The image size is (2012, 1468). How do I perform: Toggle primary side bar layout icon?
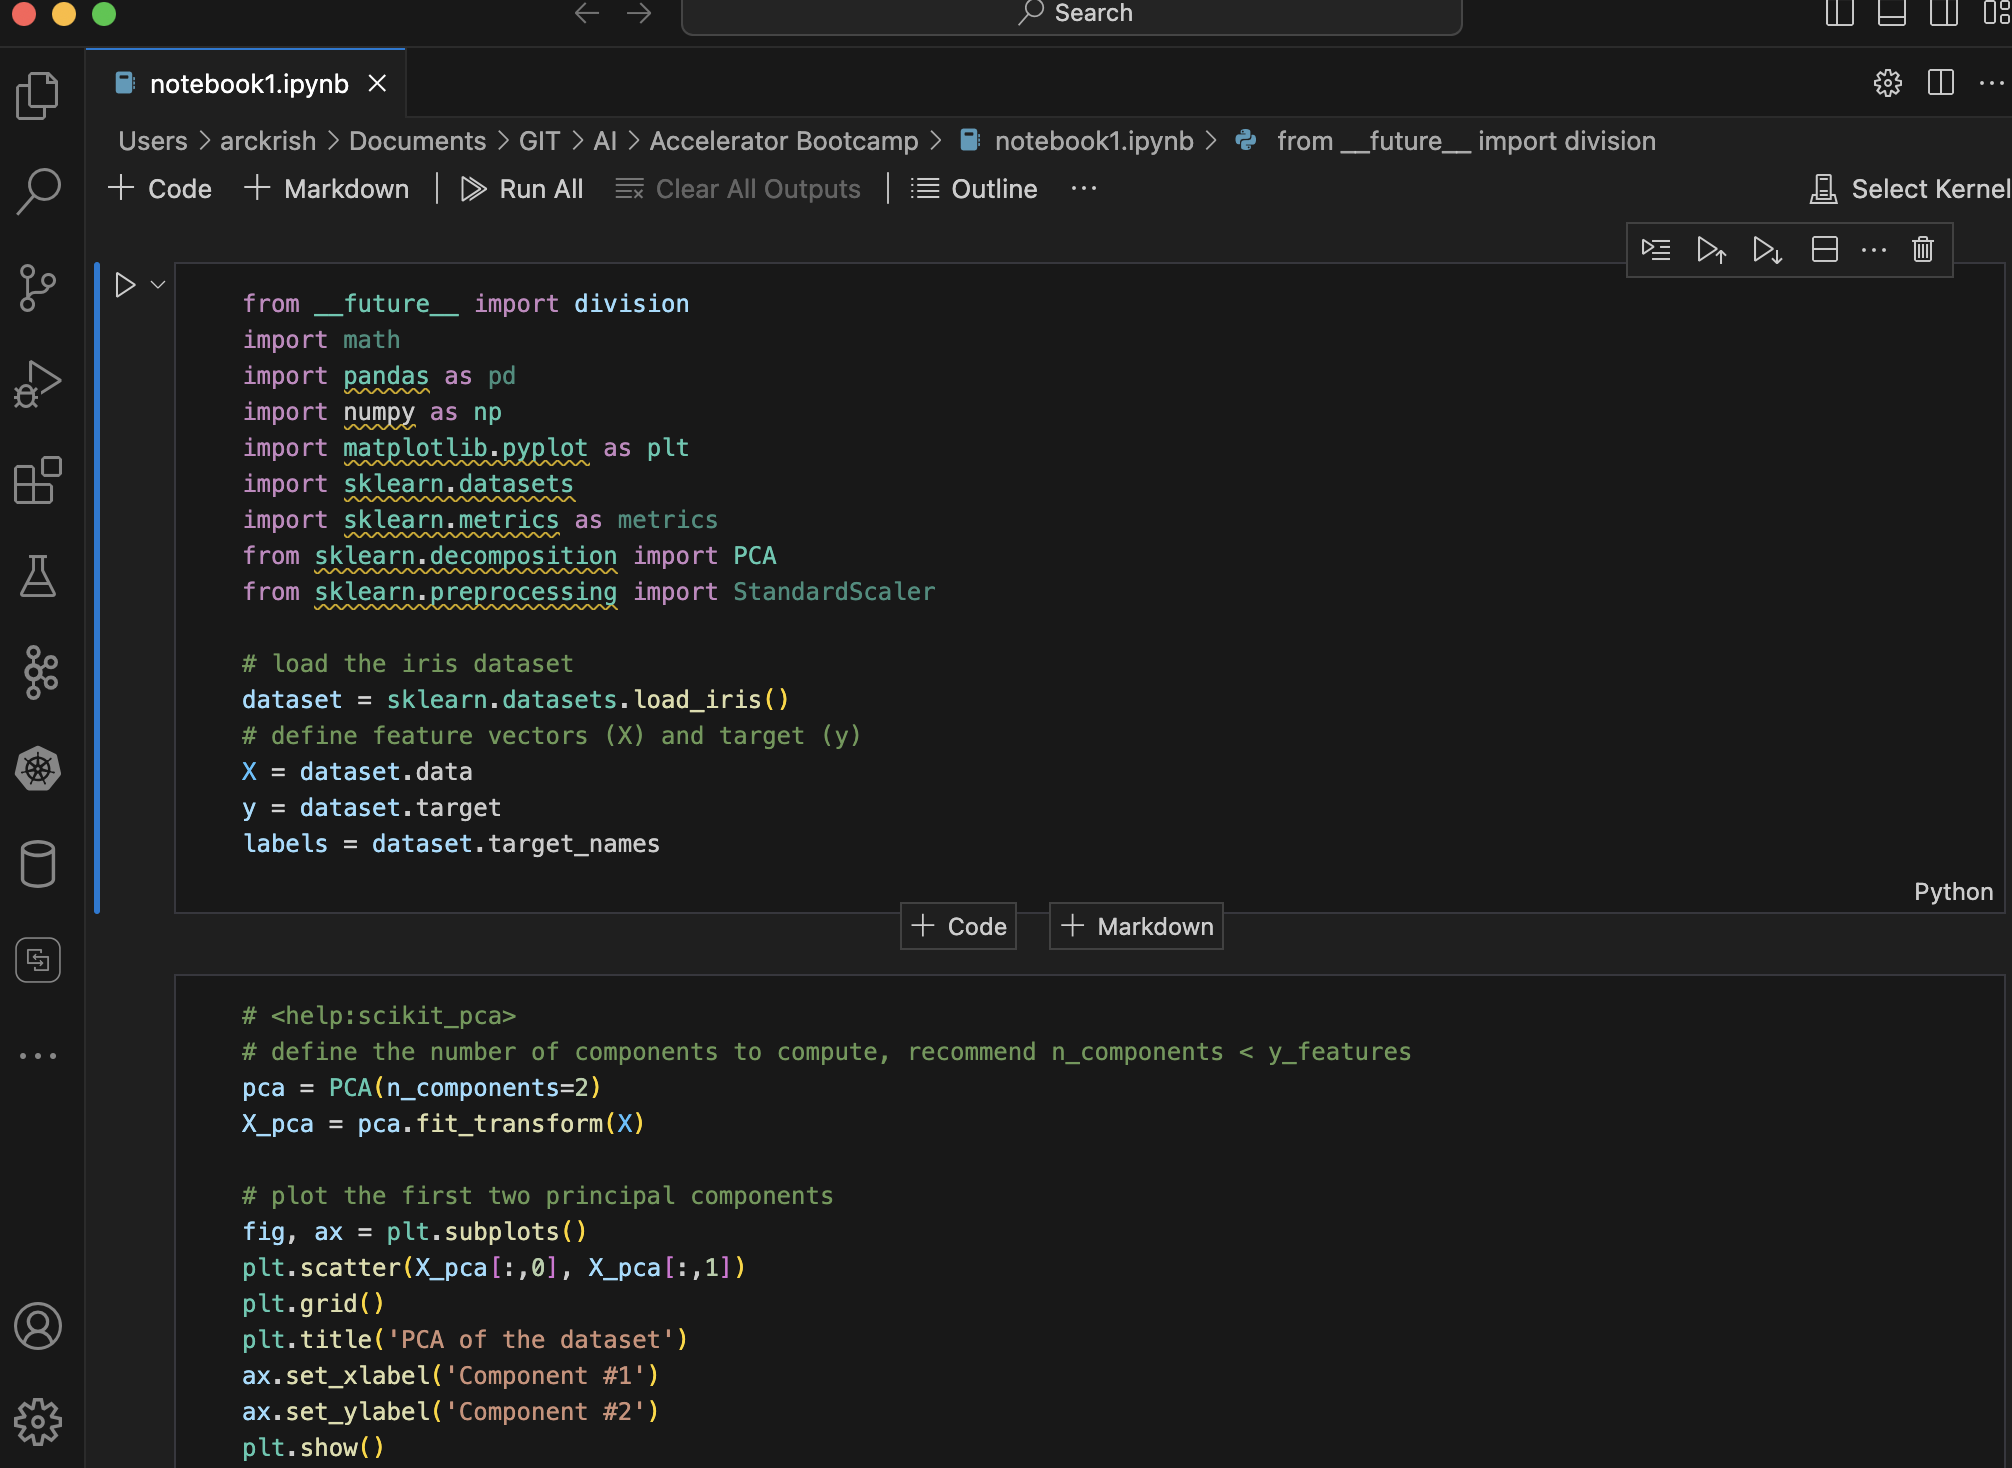1839,13
